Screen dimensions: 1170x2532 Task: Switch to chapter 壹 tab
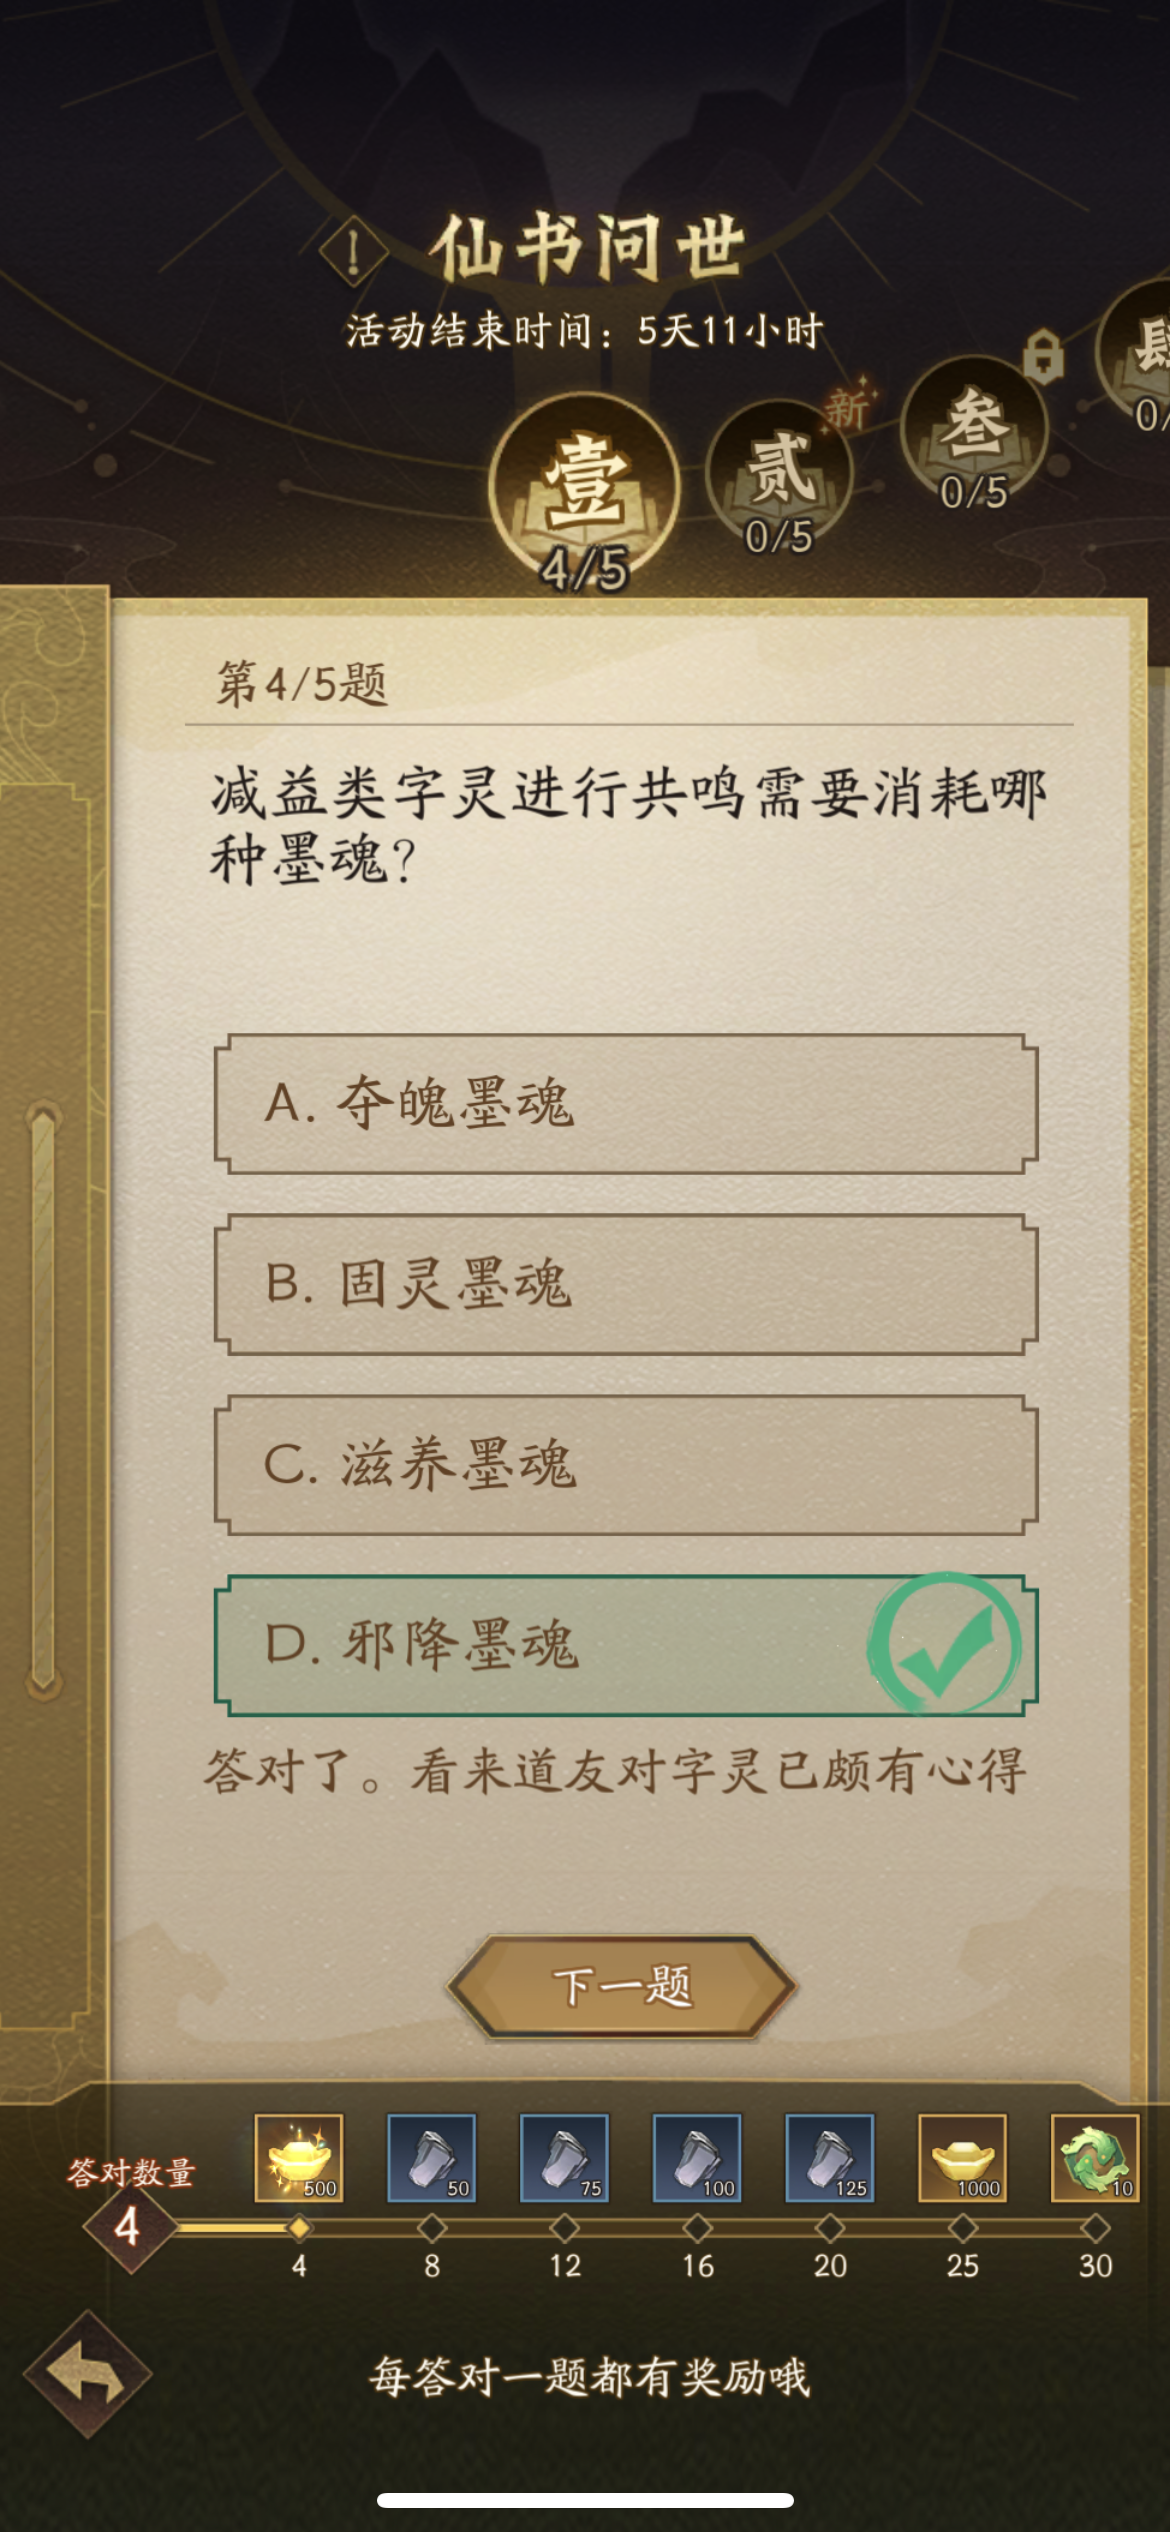[584, 492]
